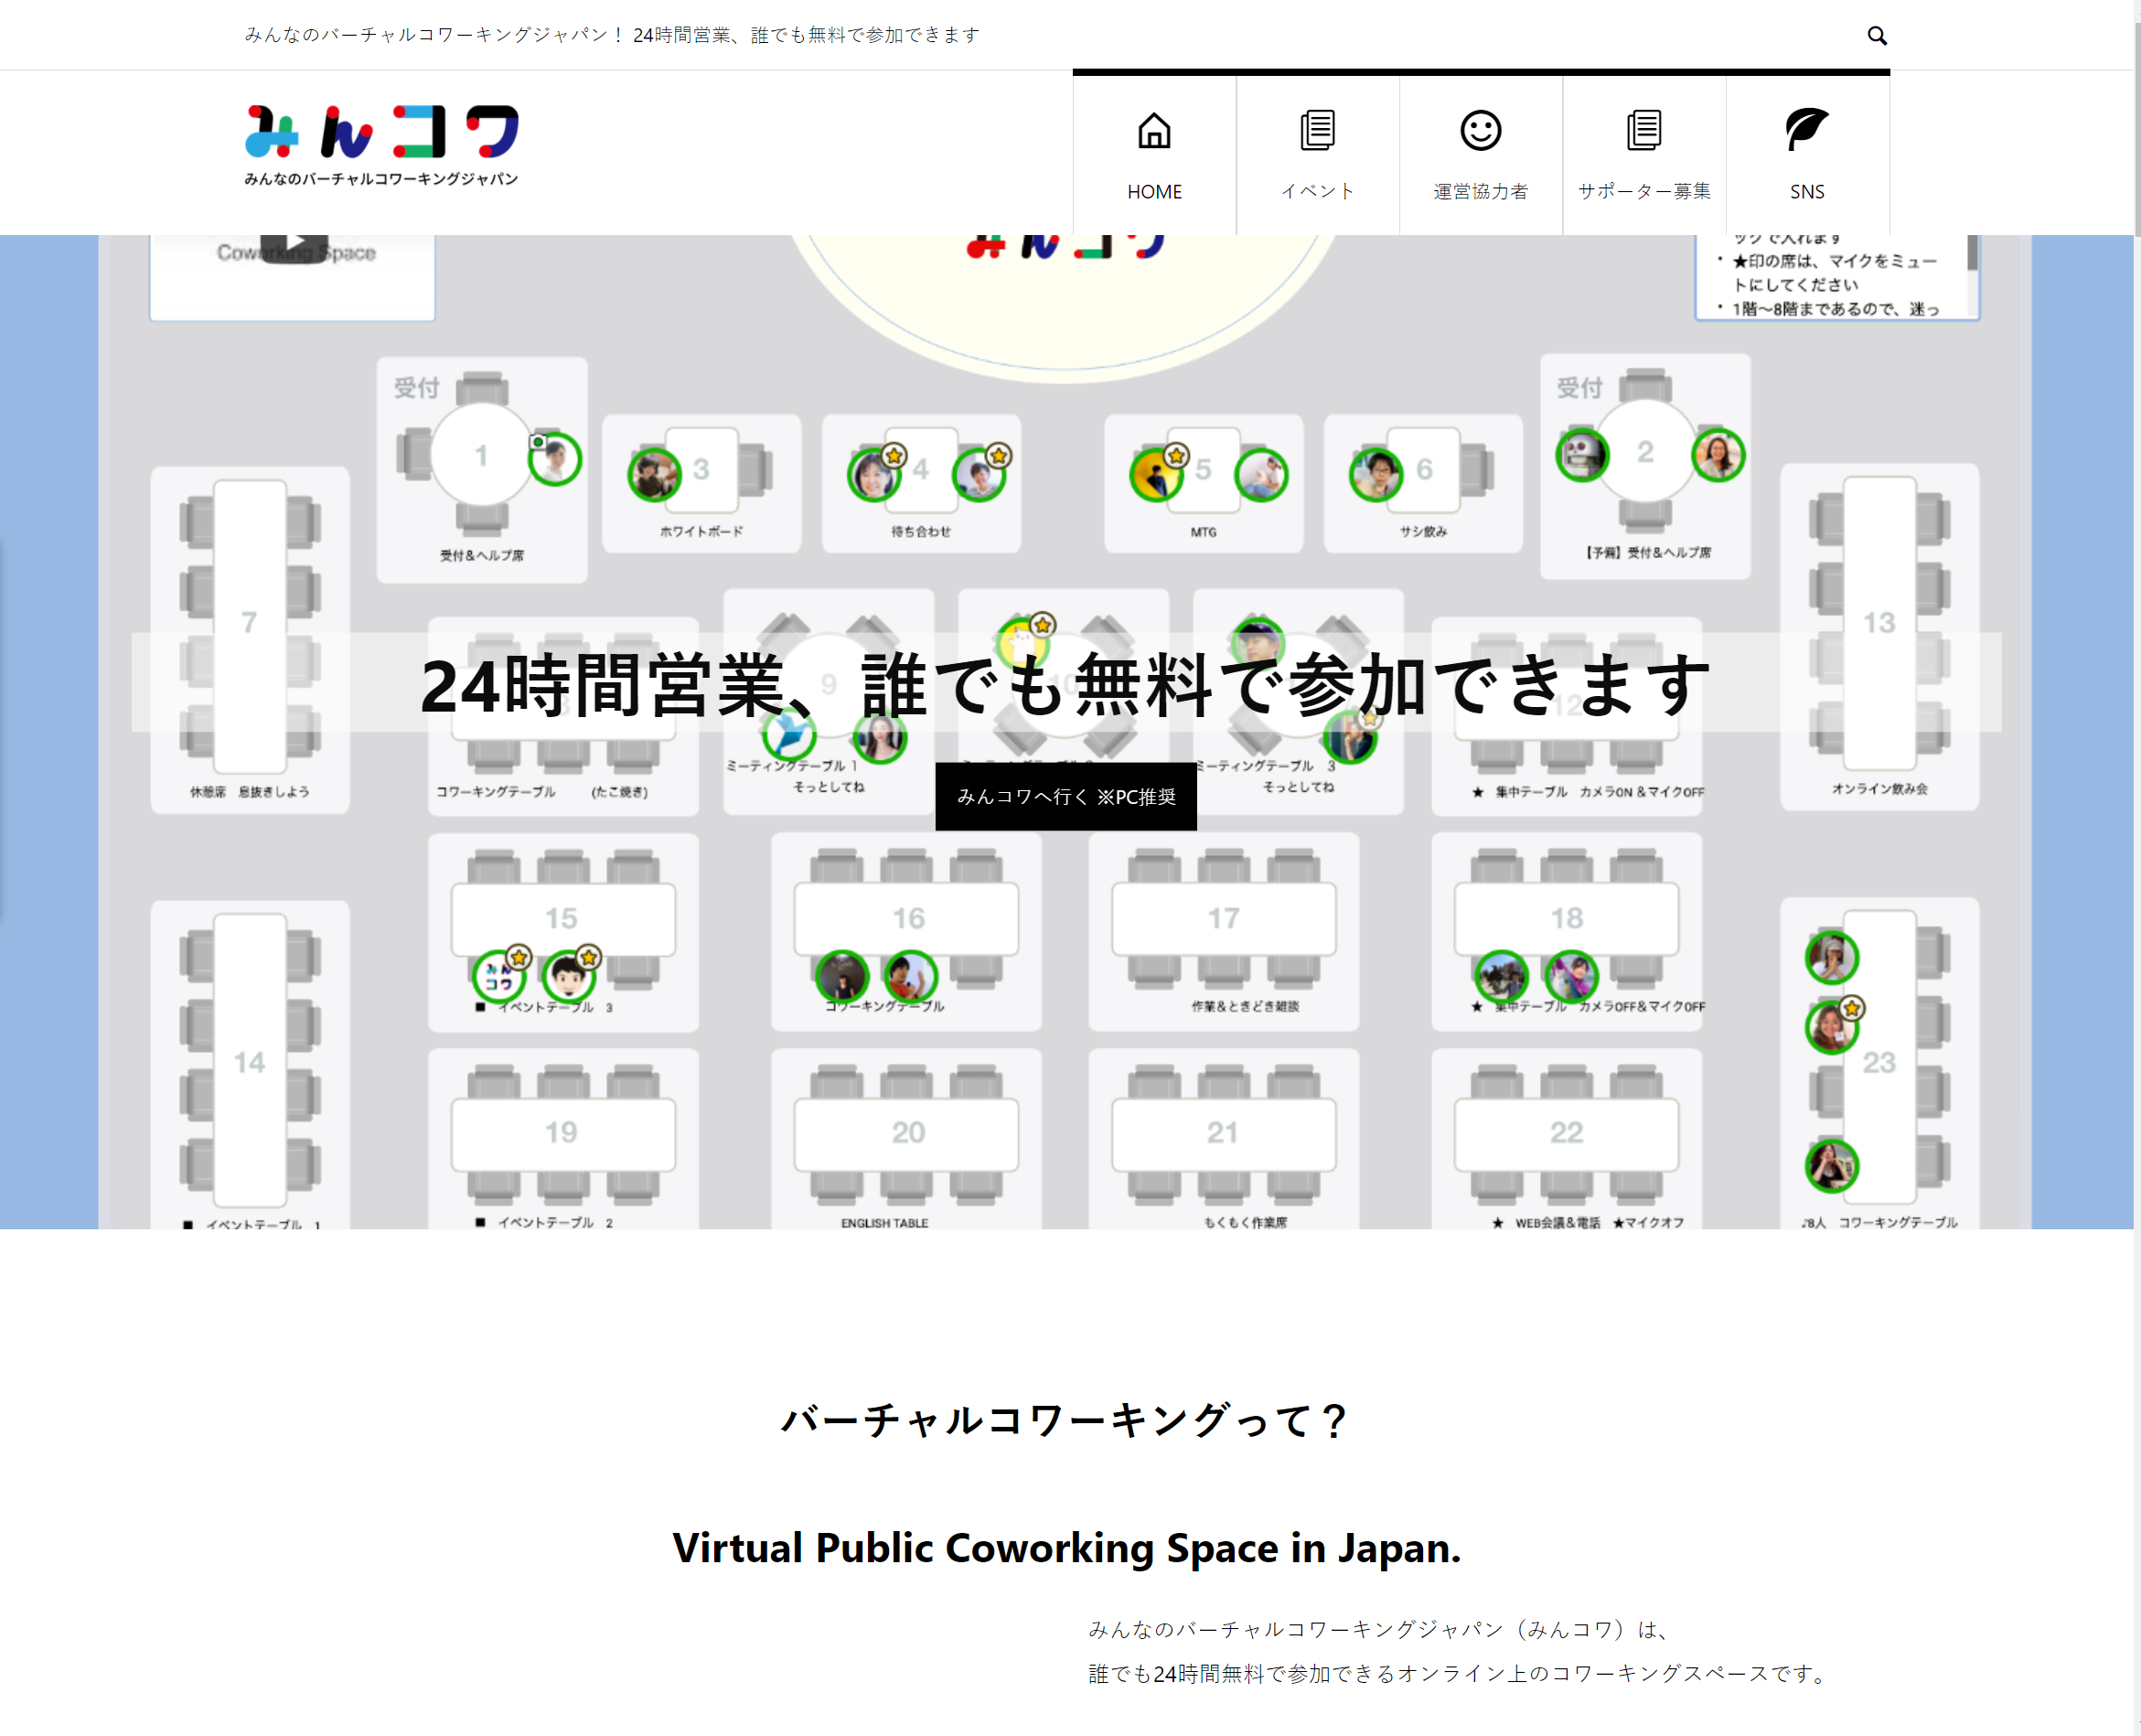Click the robot avatar at table 2
The height and width of the screenshot is (1736, 2141).
[x=1582, y=455]
